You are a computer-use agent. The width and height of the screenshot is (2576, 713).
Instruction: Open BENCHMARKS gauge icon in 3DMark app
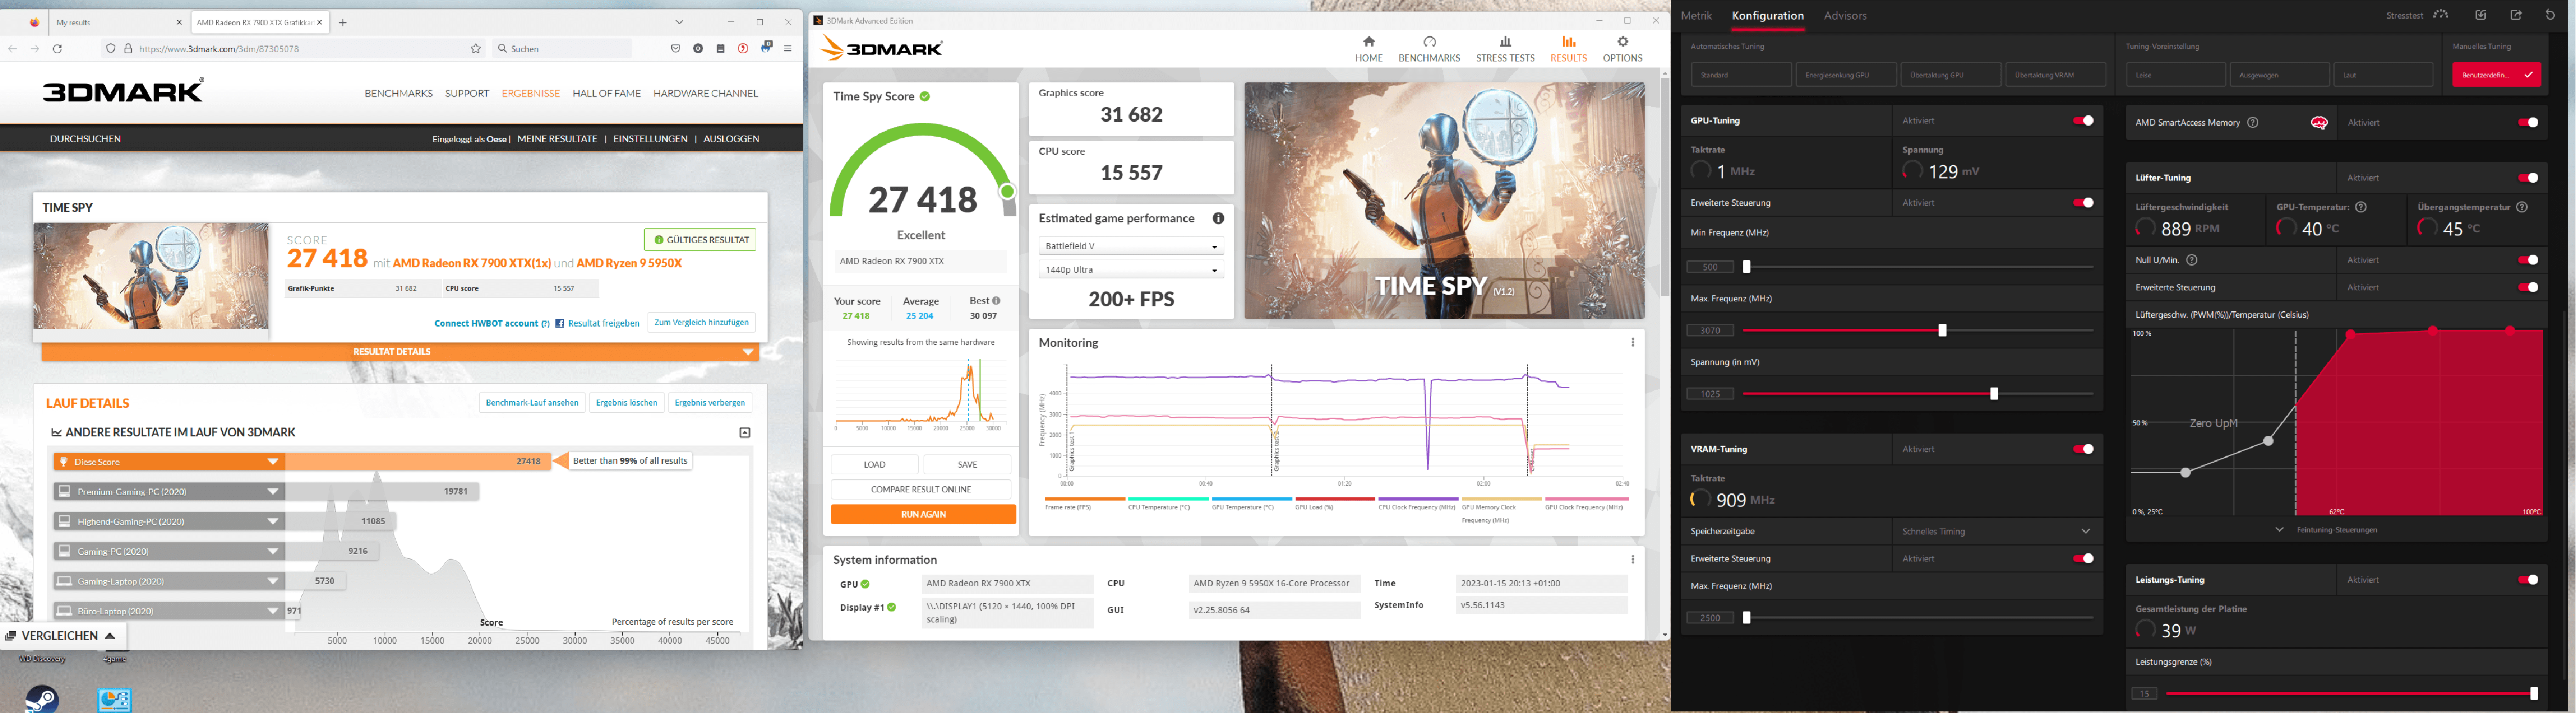click(x=1429, y=42)
